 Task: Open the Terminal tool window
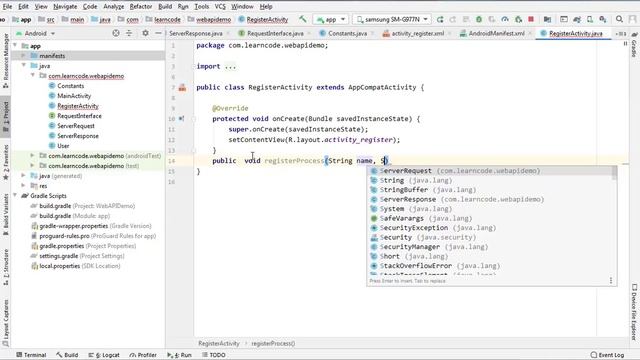pyautogui.click(x=31, y=355)
